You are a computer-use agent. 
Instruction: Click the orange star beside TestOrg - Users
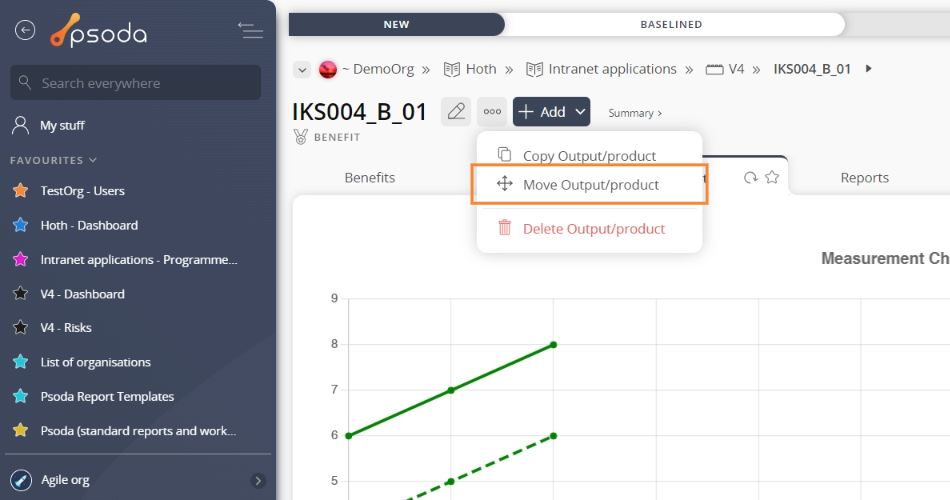coord(19,191)
